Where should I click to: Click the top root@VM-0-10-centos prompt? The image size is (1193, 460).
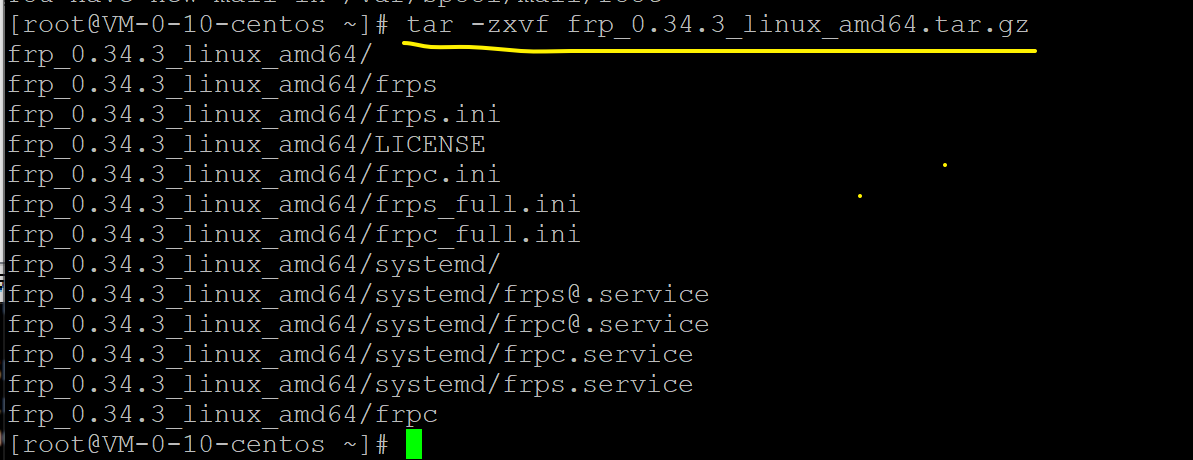click(199, 25)
